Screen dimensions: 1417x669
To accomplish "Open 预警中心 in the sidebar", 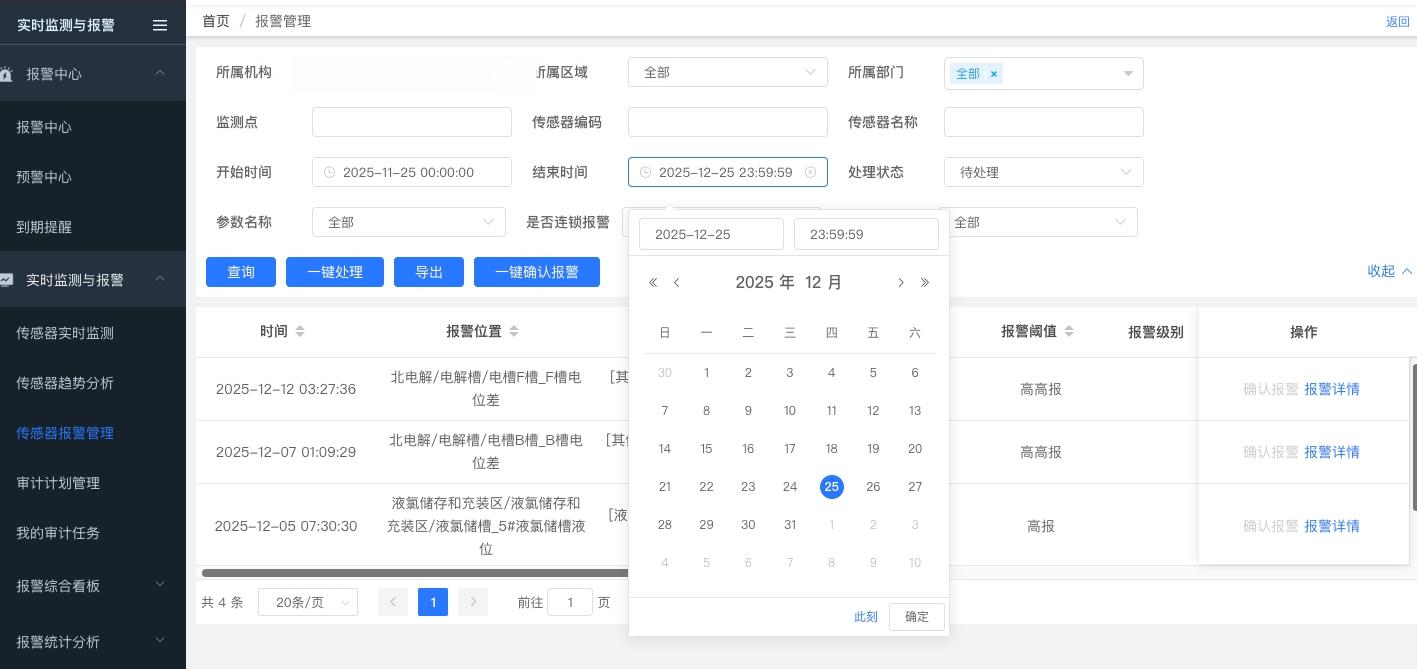I will pos(44,177).
